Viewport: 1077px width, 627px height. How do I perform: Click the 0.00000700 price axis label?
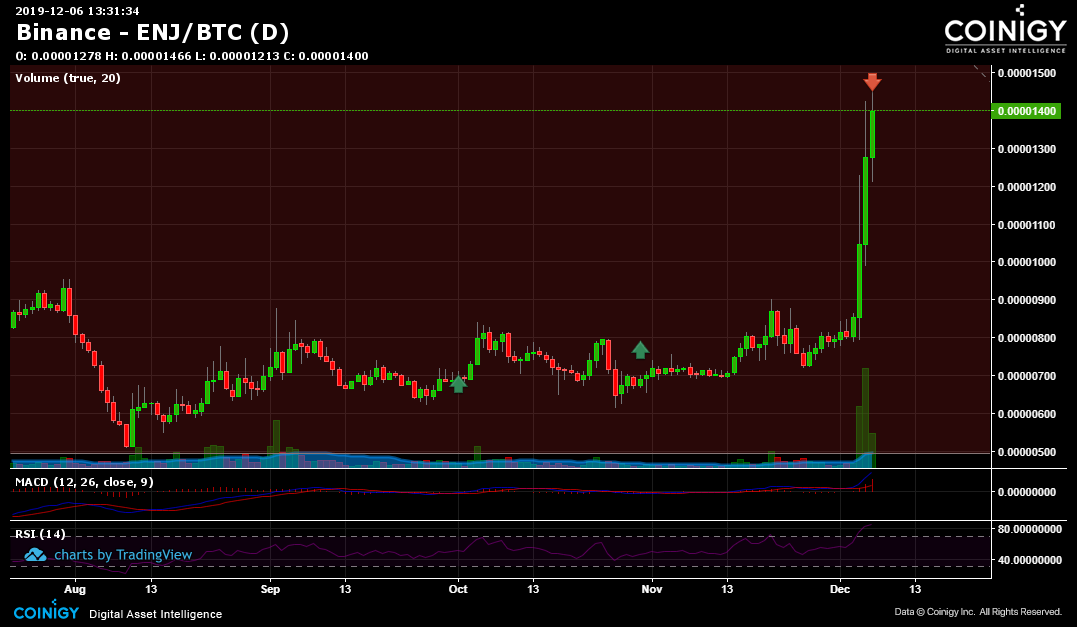[1027, 376]
